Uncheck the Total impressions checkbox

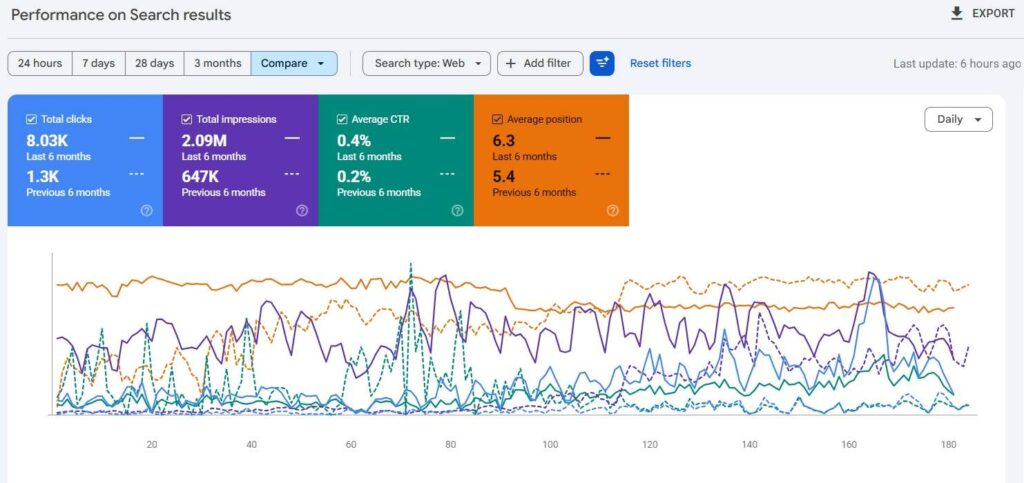coord(186,119)
